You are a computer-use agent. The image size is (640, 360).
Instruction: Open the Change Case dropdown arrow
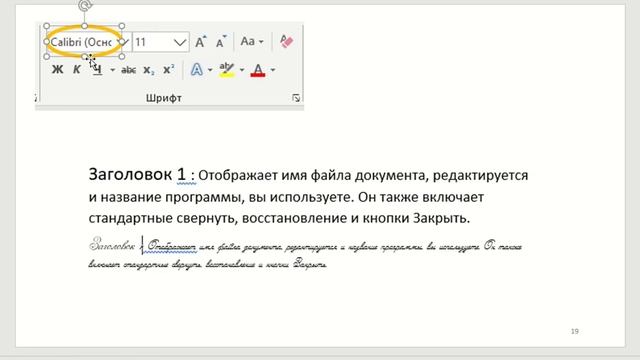(x=261, y=42)
